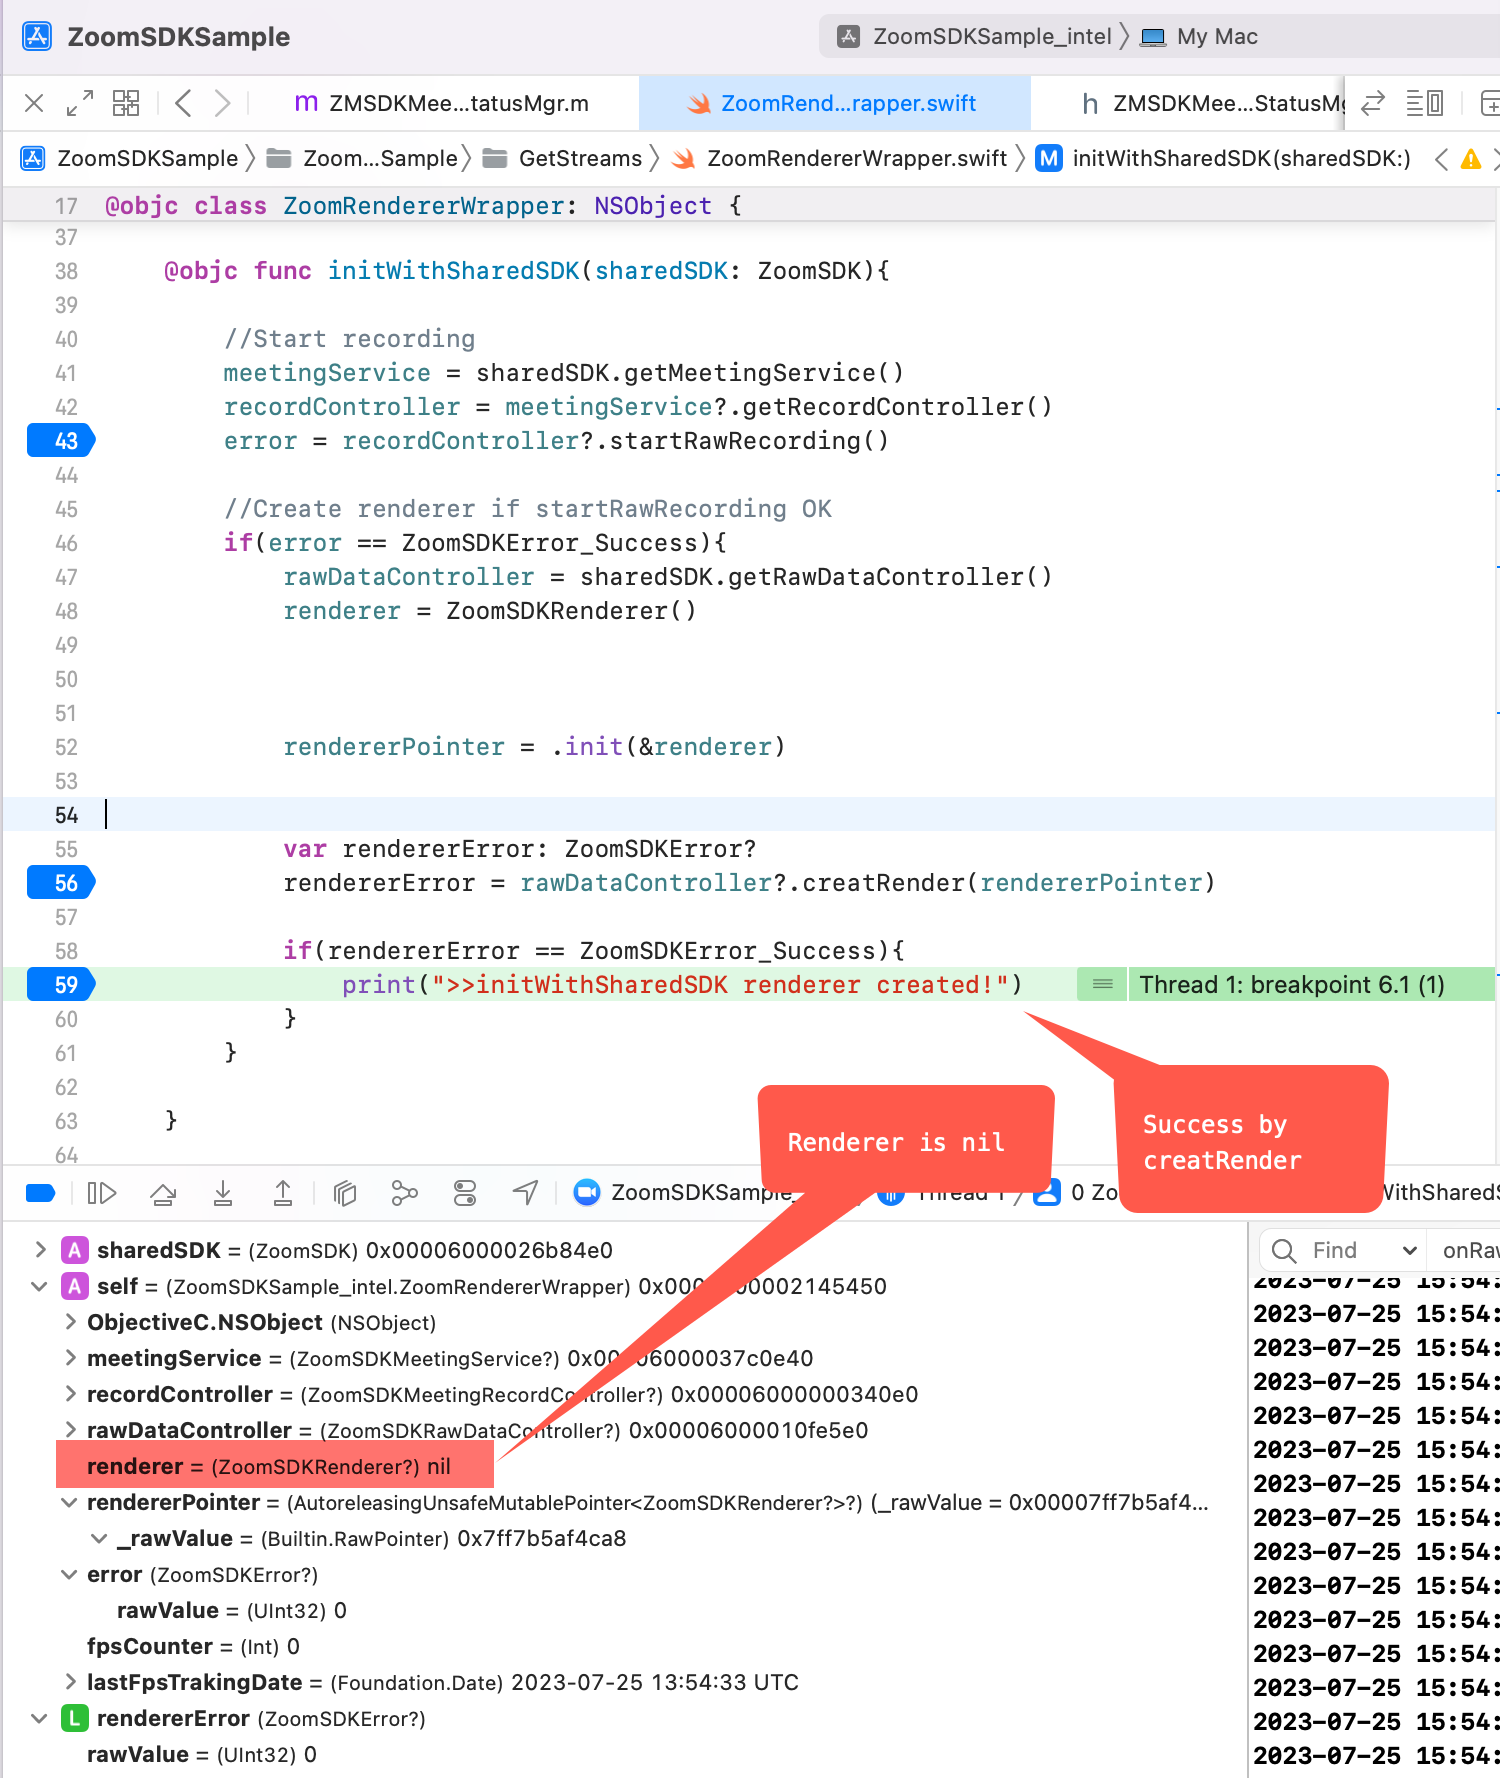Open the Find options dropdown in the console
The height and width of the screenshot is (1778, 1500).
point(1410,1250)
